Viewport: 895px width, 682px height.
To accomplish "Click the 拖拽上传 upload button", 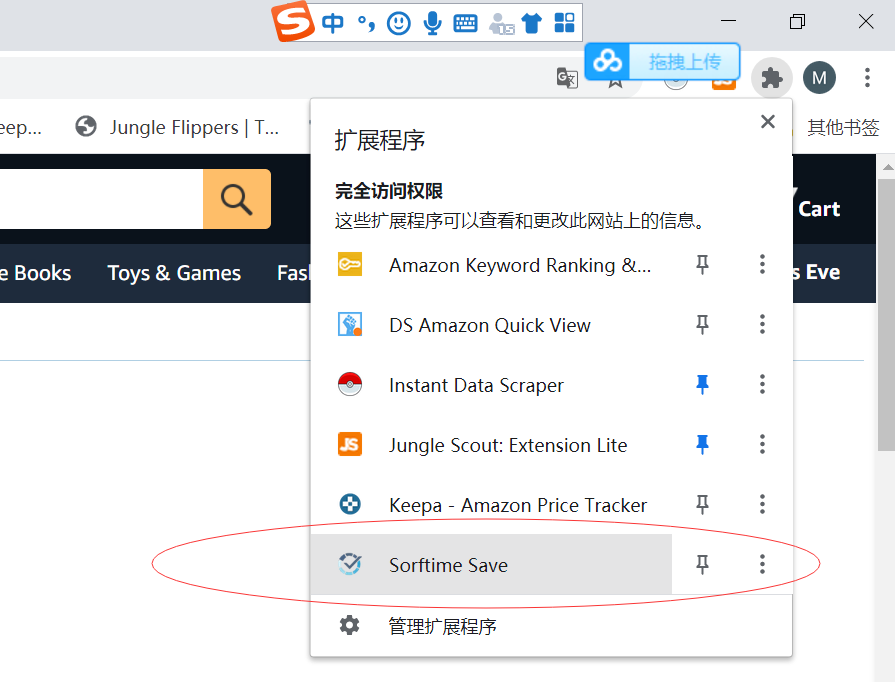I will pos(683,62).
